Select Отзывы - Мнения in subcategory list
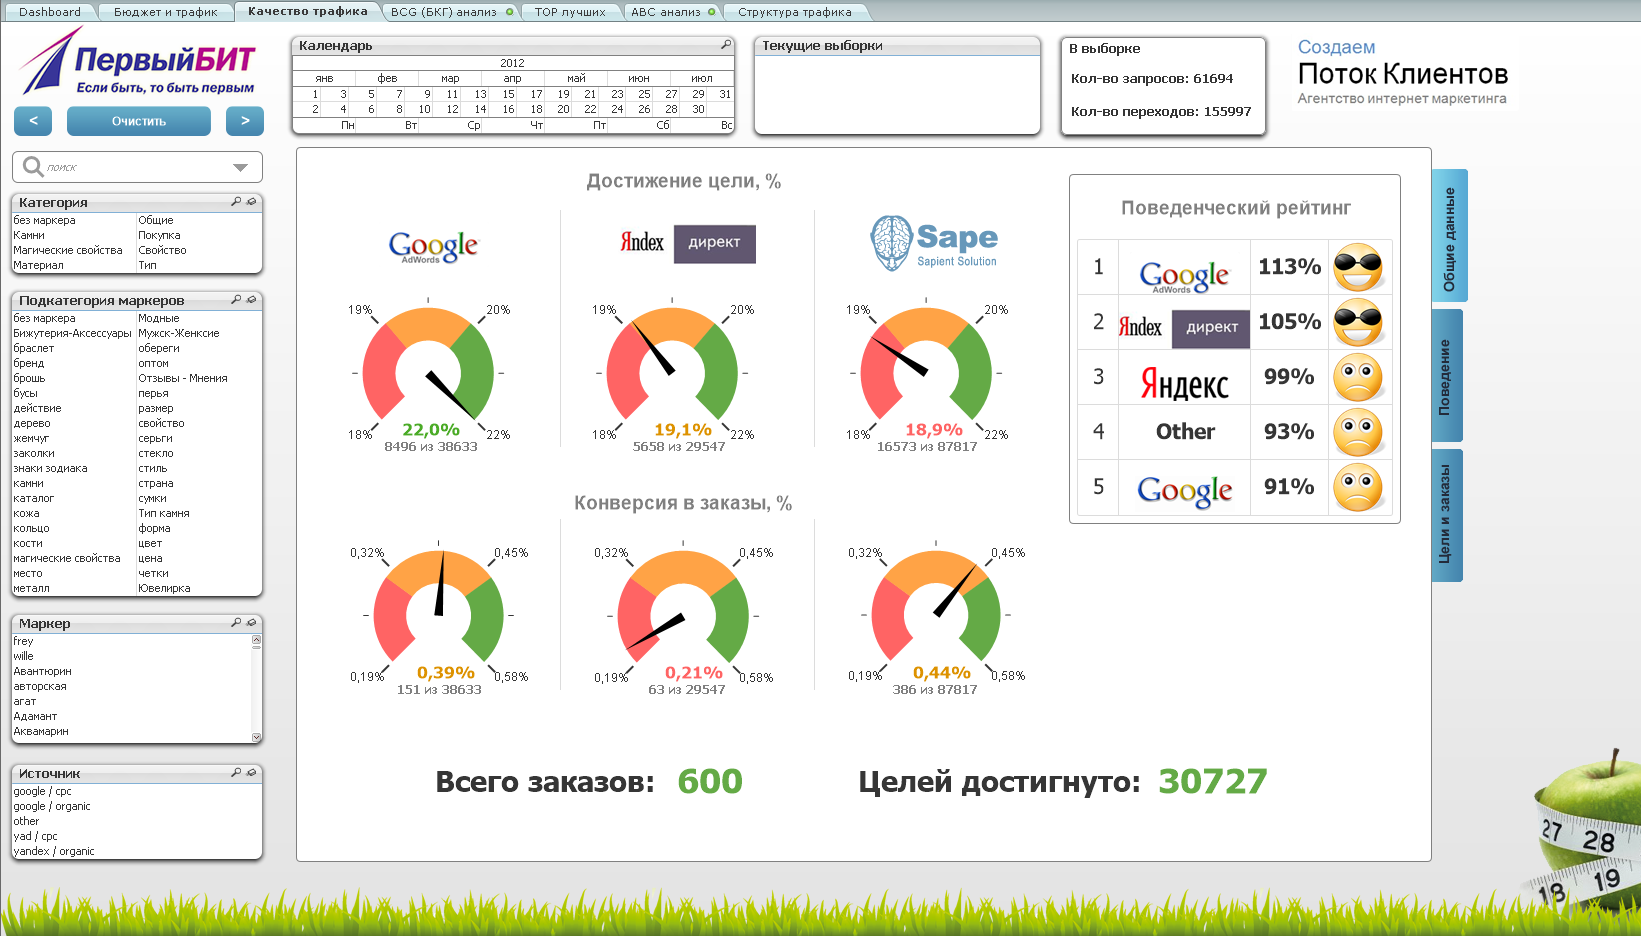 [199, 378]
